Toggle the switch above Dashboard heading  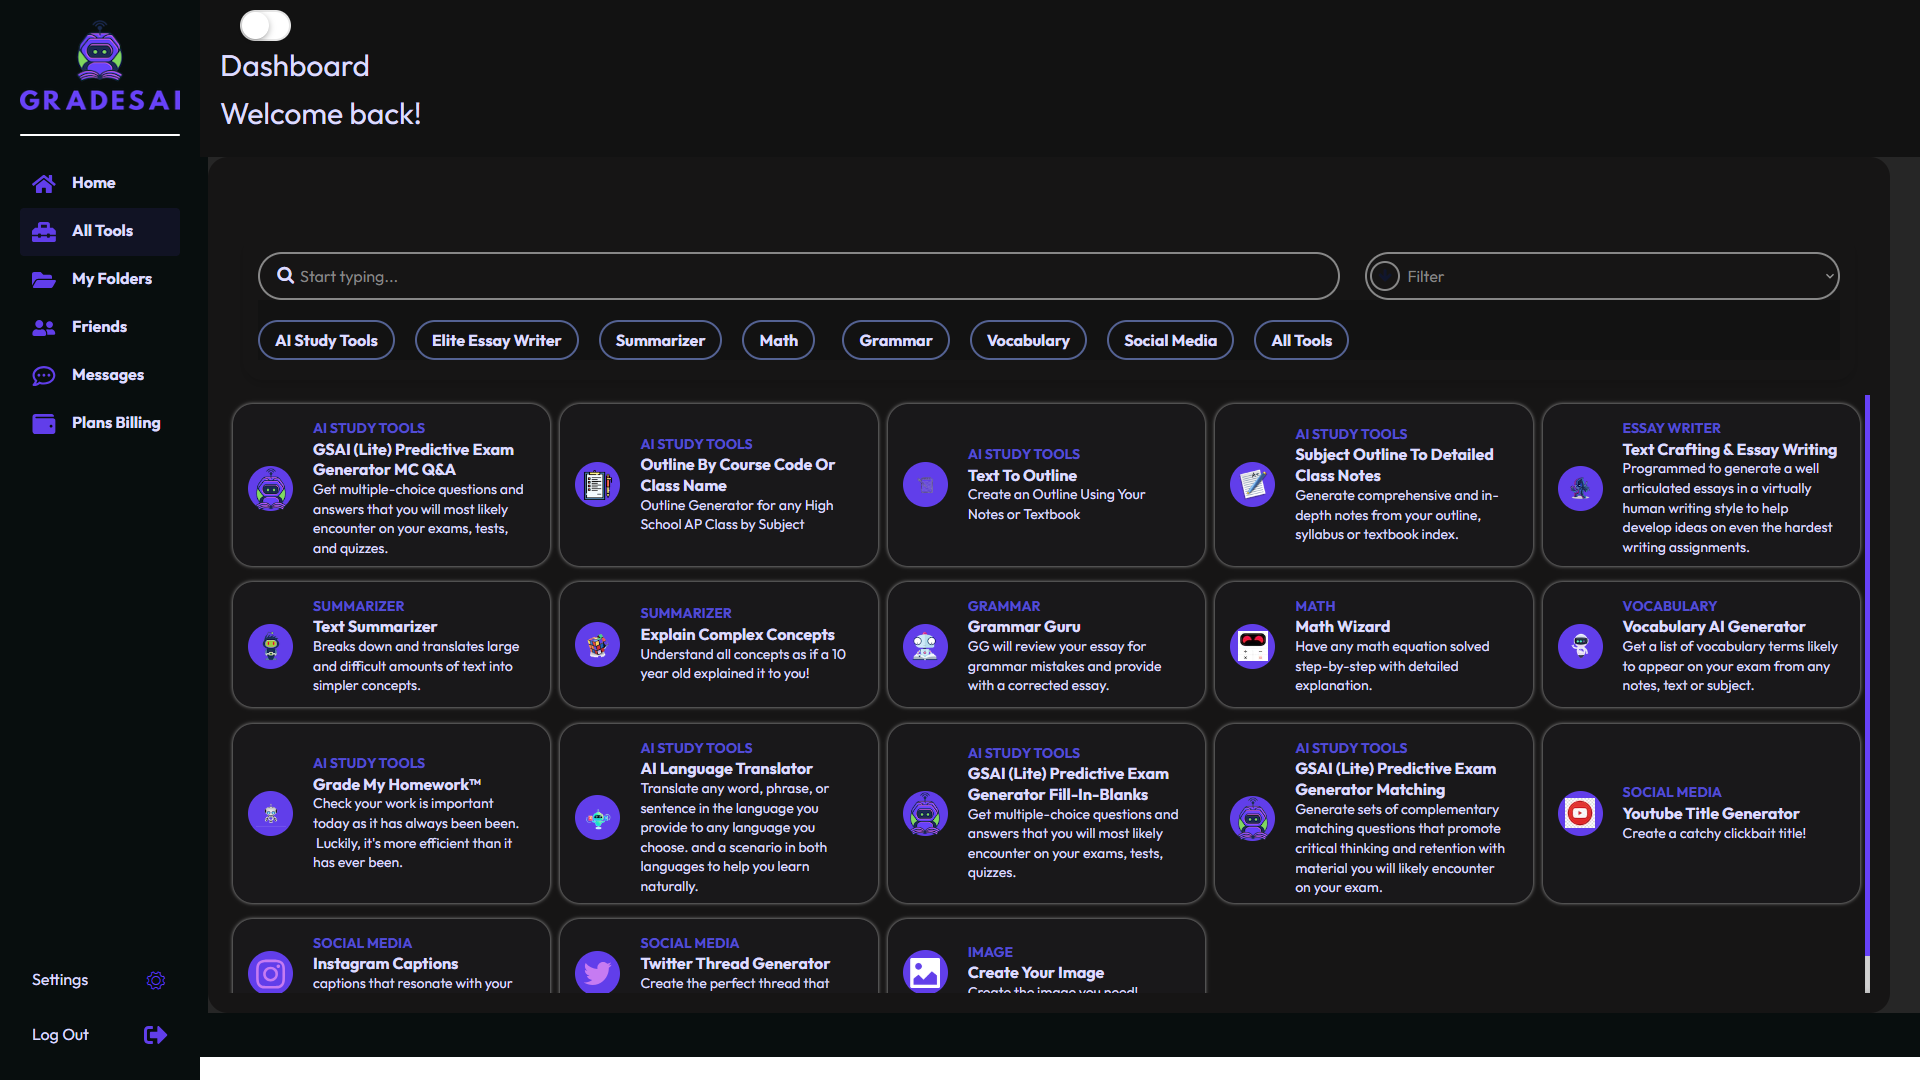[x=265, y=25]
